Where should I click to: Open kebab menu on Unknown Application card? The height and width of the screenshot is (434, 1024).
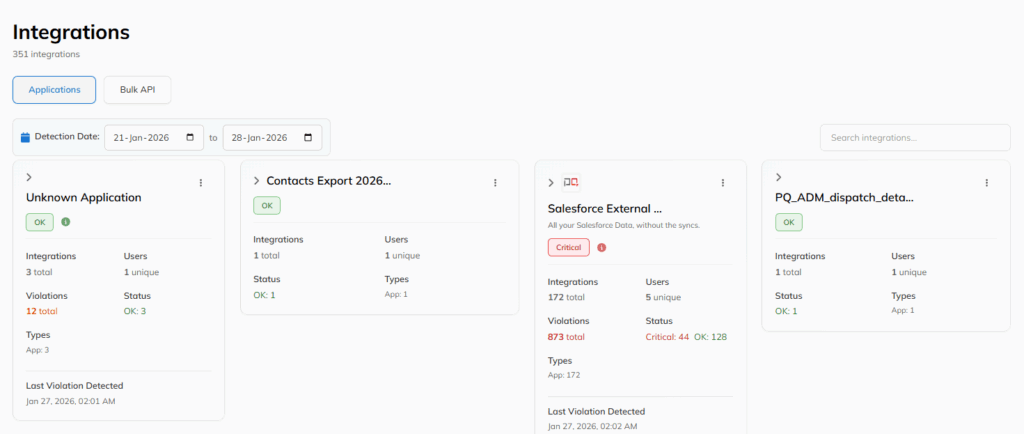(x=201, y=182)
